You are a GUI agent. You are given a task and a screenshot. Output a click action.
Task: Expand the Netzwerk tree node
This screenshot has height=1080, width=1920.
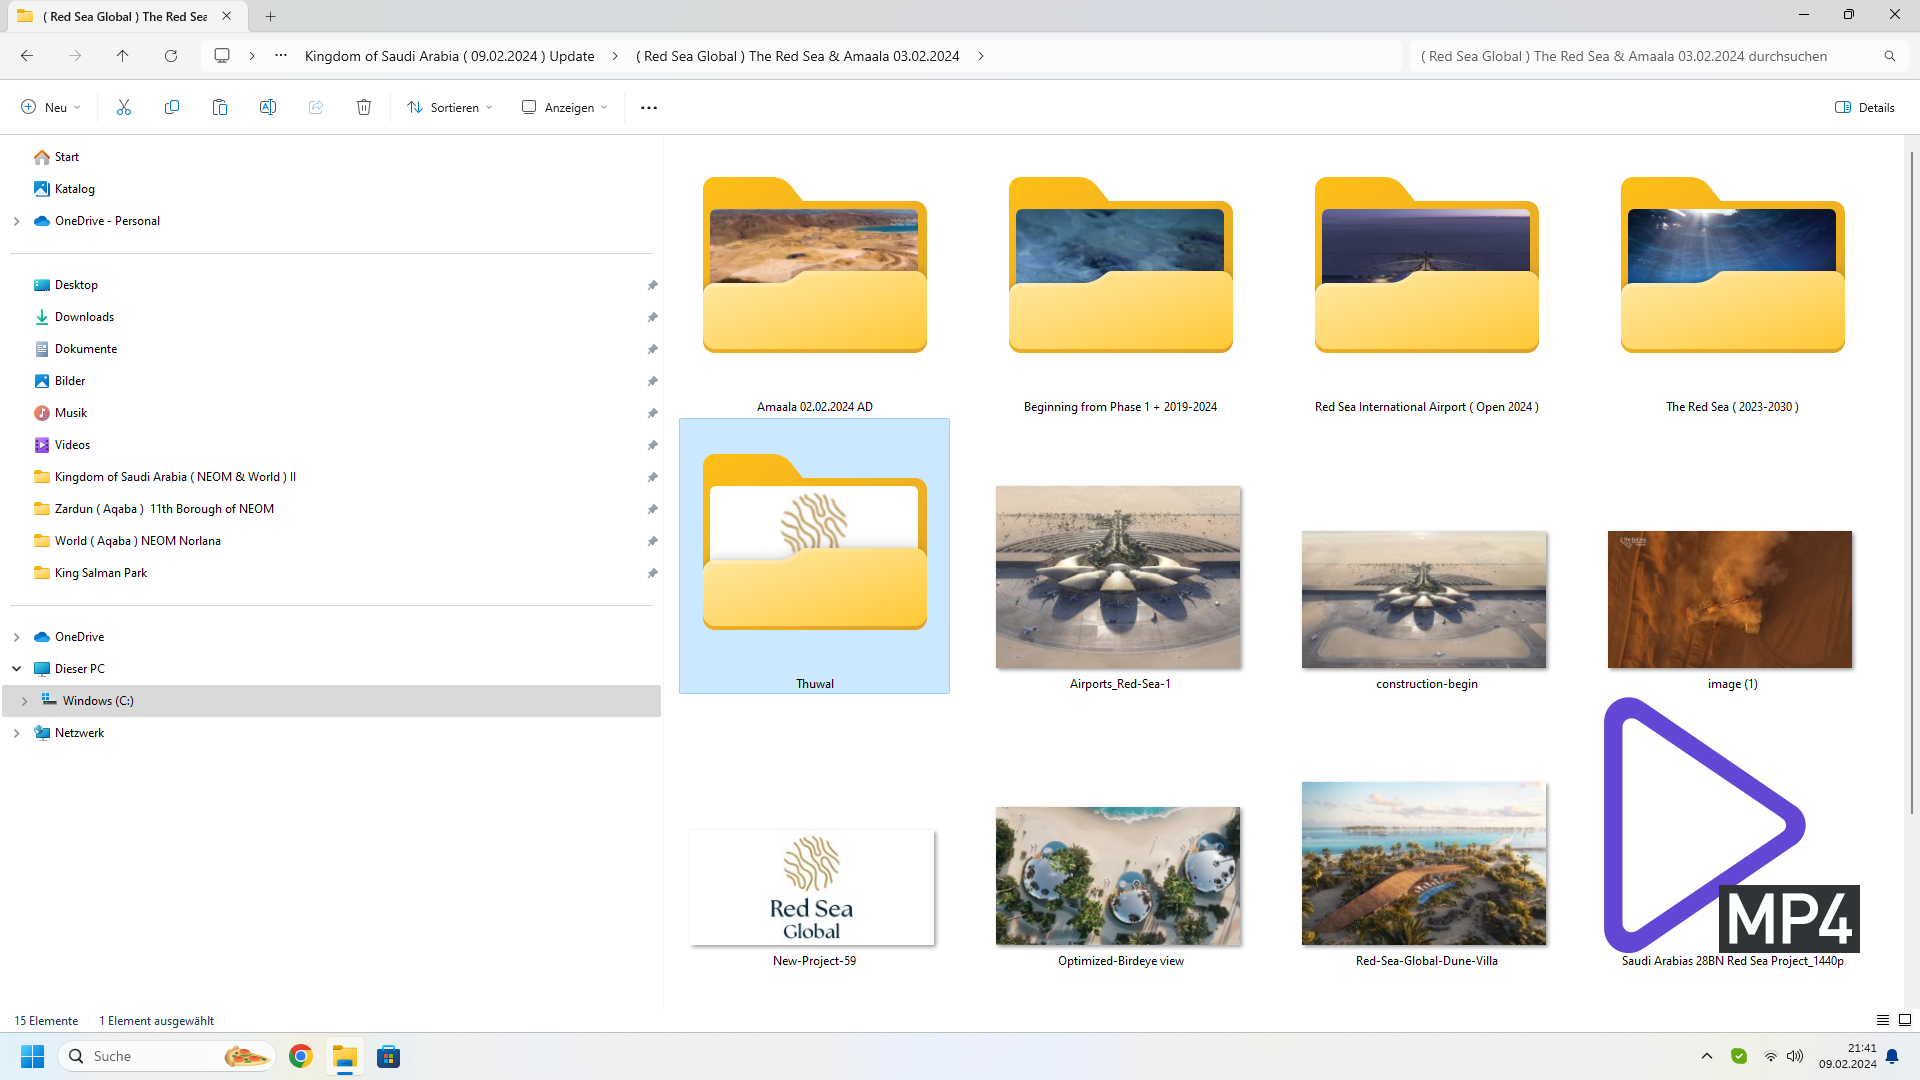(16, 733)
